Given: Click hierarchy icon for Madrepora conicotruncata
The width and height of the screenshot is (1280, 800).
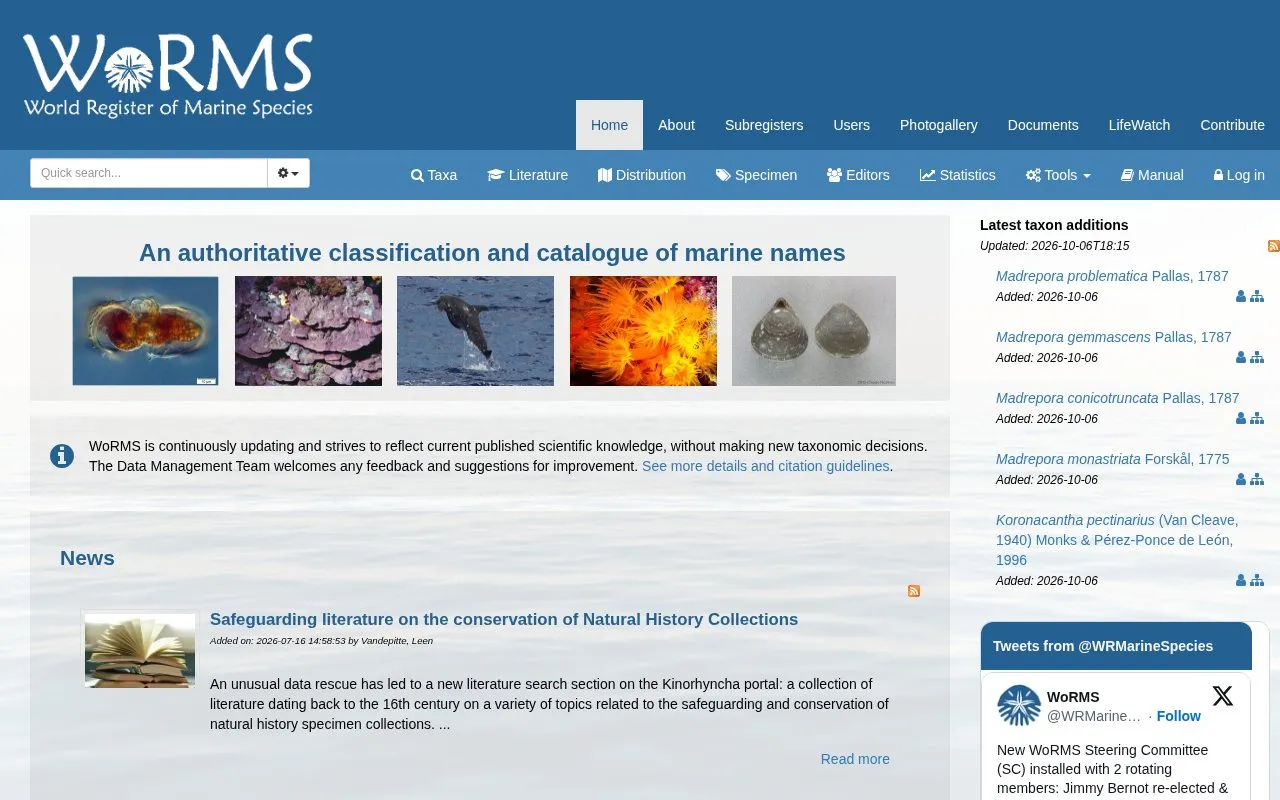Looking at the screenshot, I should [x=1257, y=419].
